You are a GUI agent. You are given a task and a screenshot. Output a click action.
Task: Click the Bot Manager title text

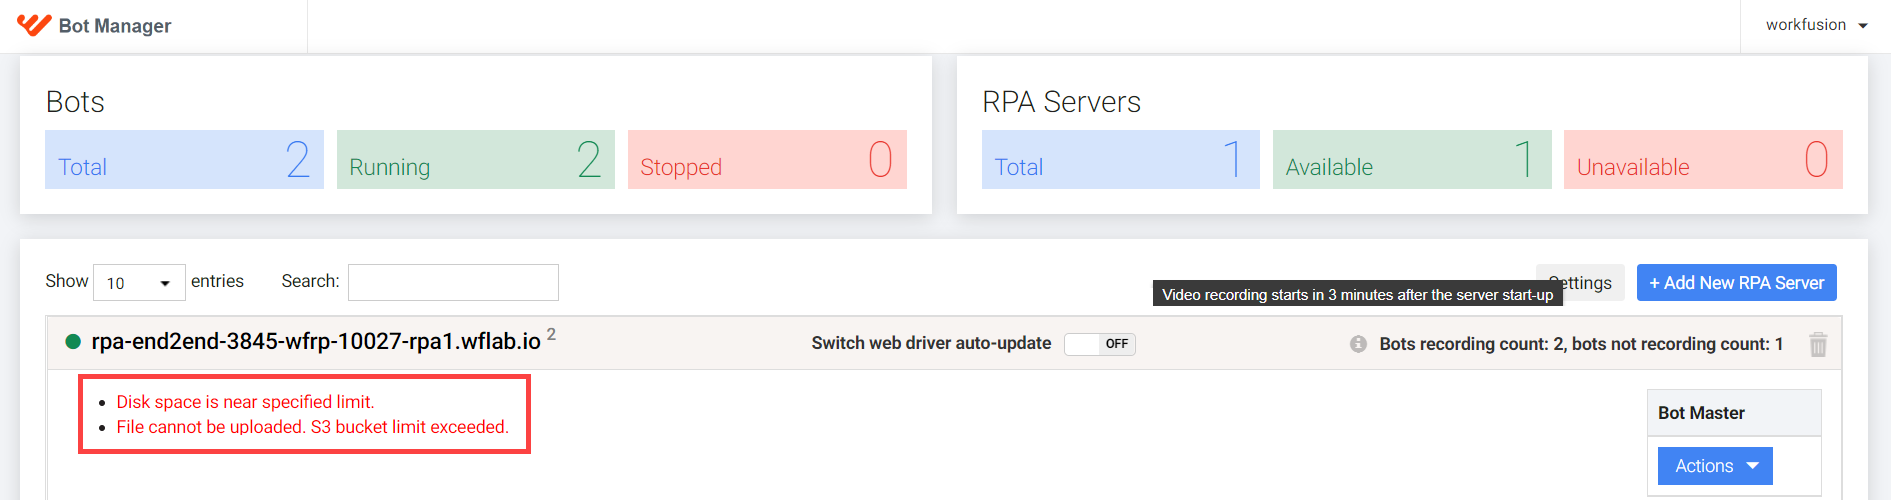[115, 26]
